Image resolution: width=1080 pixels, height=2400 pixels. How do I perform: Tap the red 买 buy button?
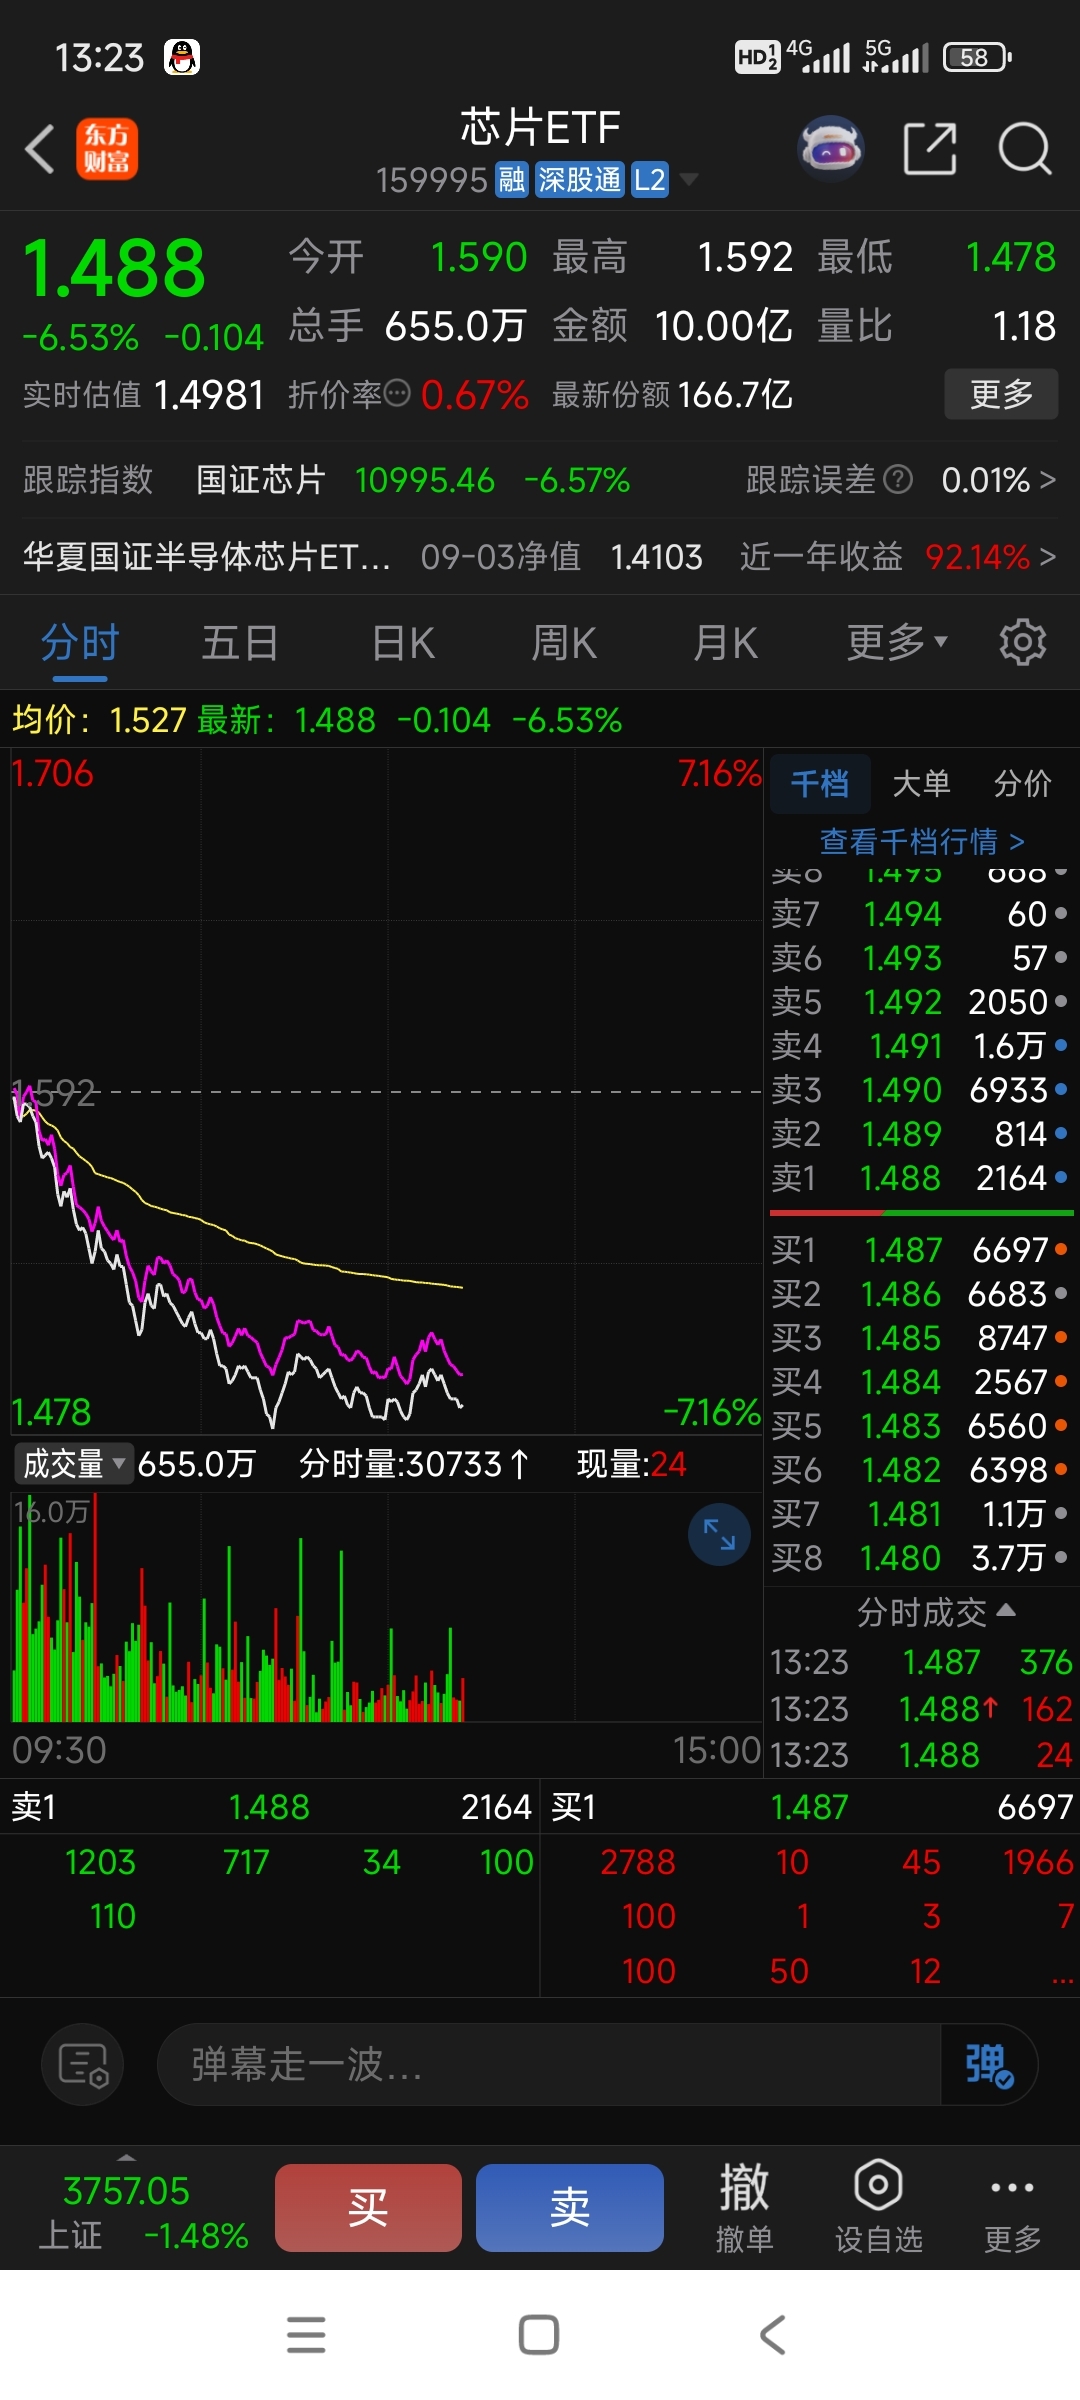tap(368, 2207)
